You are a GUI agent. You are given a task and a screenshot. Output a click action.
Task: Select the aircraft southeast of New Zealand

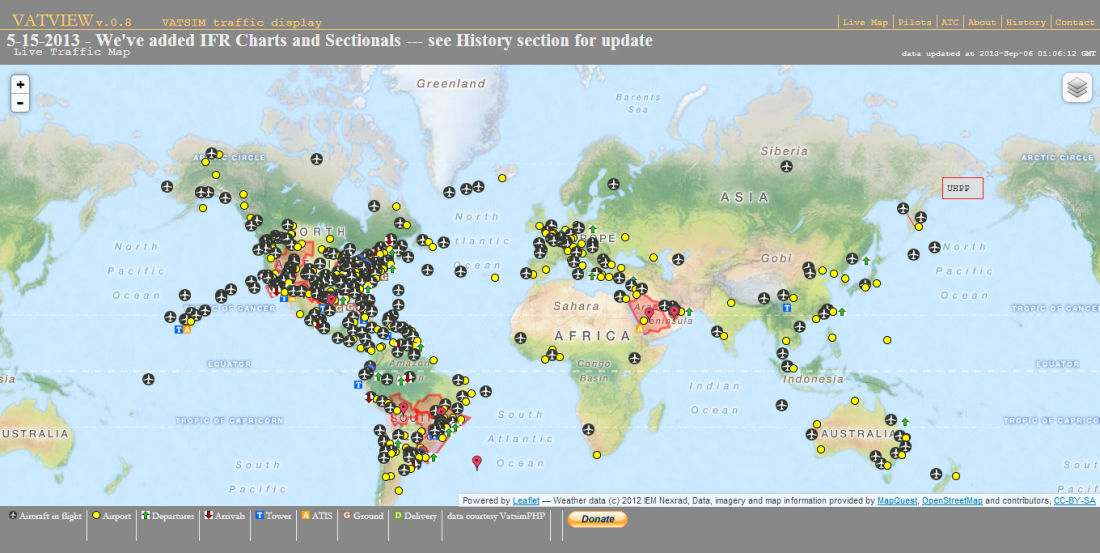point(936,474)
